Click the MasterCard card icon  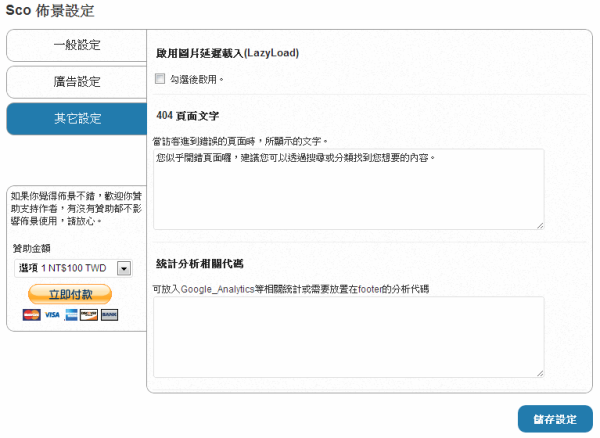31,315
